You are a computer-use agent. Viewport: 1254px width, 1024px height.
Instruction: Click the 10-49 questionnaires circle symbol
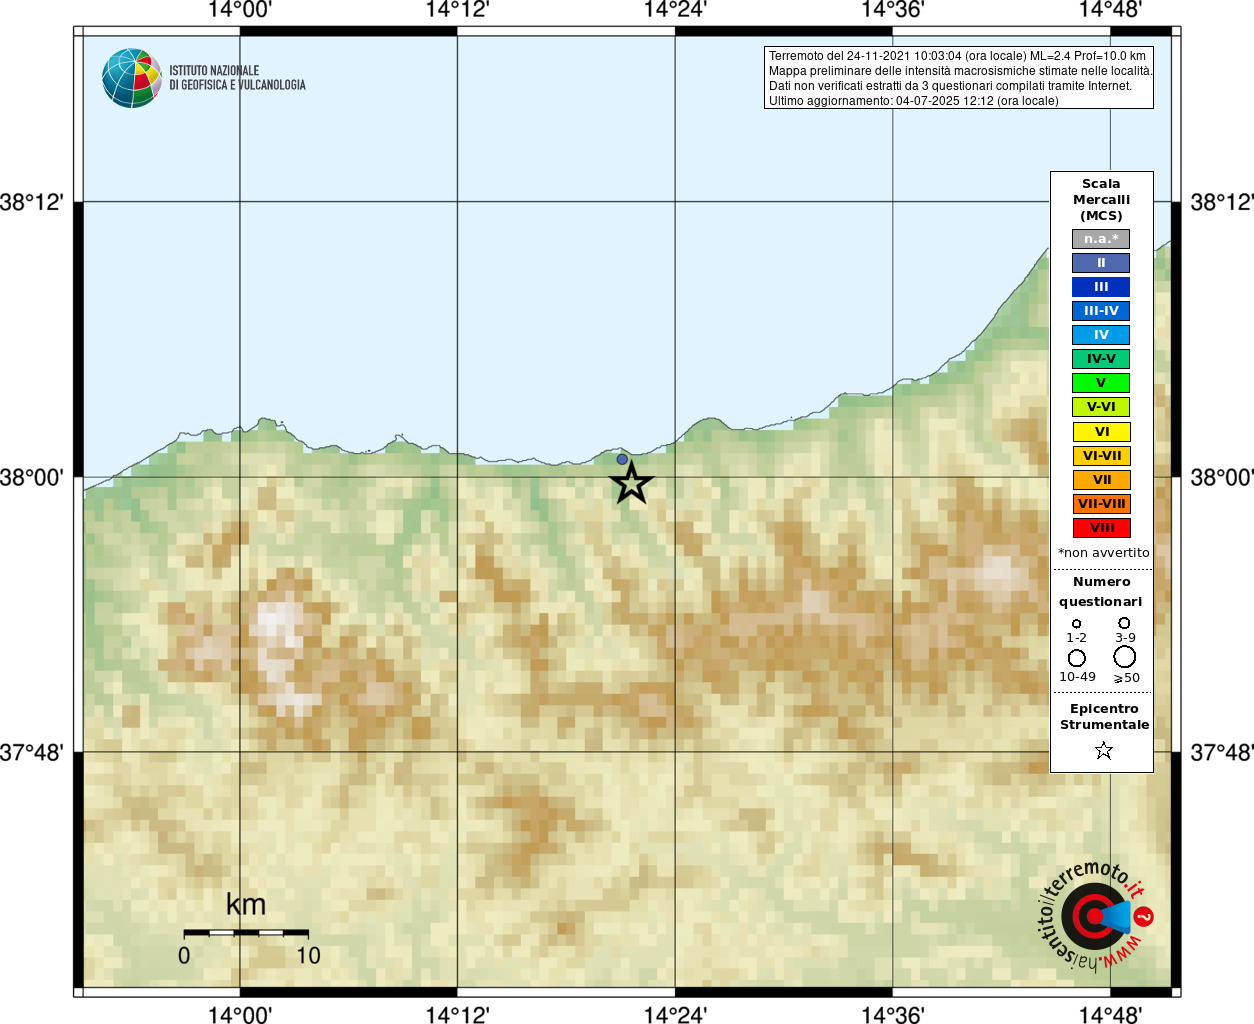[x=1077, y=658]
